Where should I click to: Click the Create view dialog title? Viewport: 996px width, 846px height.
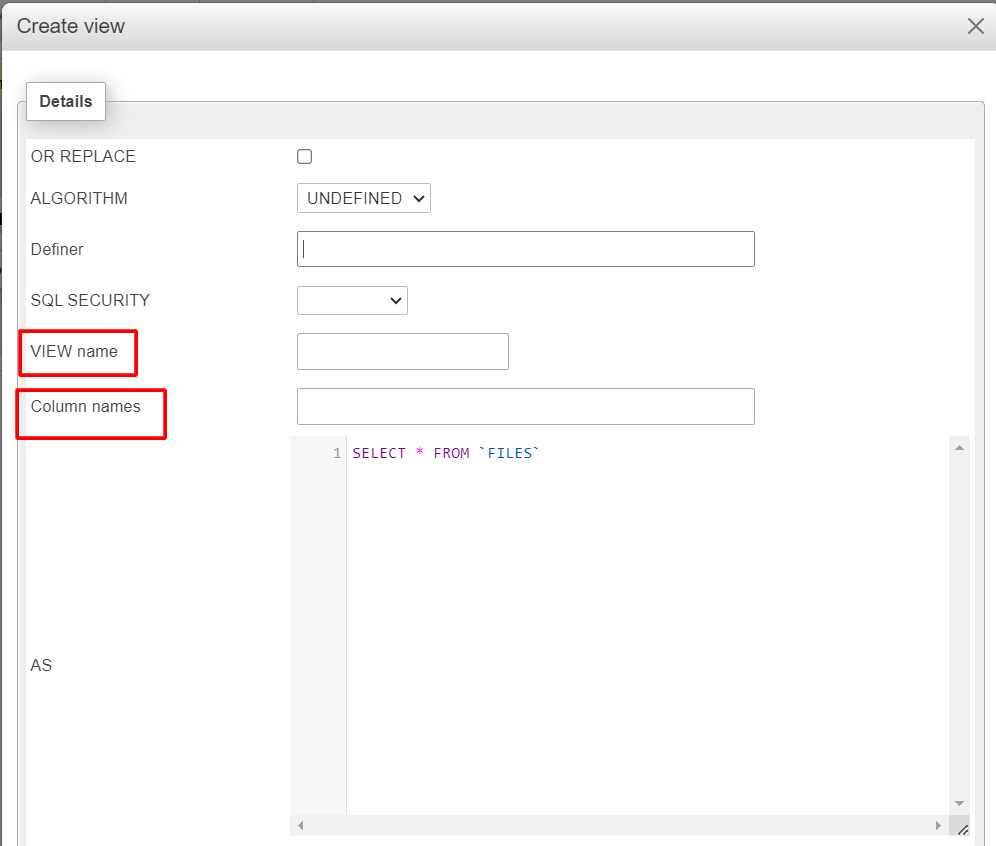[x=71, y=26]
